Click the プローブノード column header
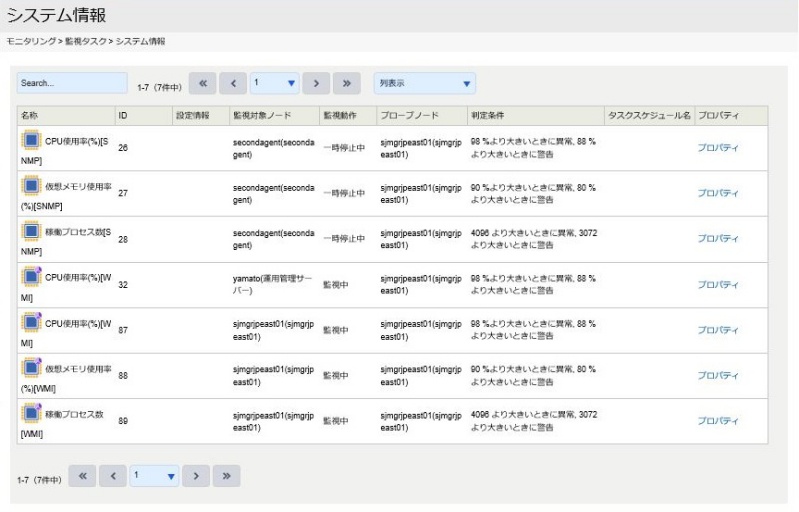This screenshot has height=512, width=799. [422, 116]
